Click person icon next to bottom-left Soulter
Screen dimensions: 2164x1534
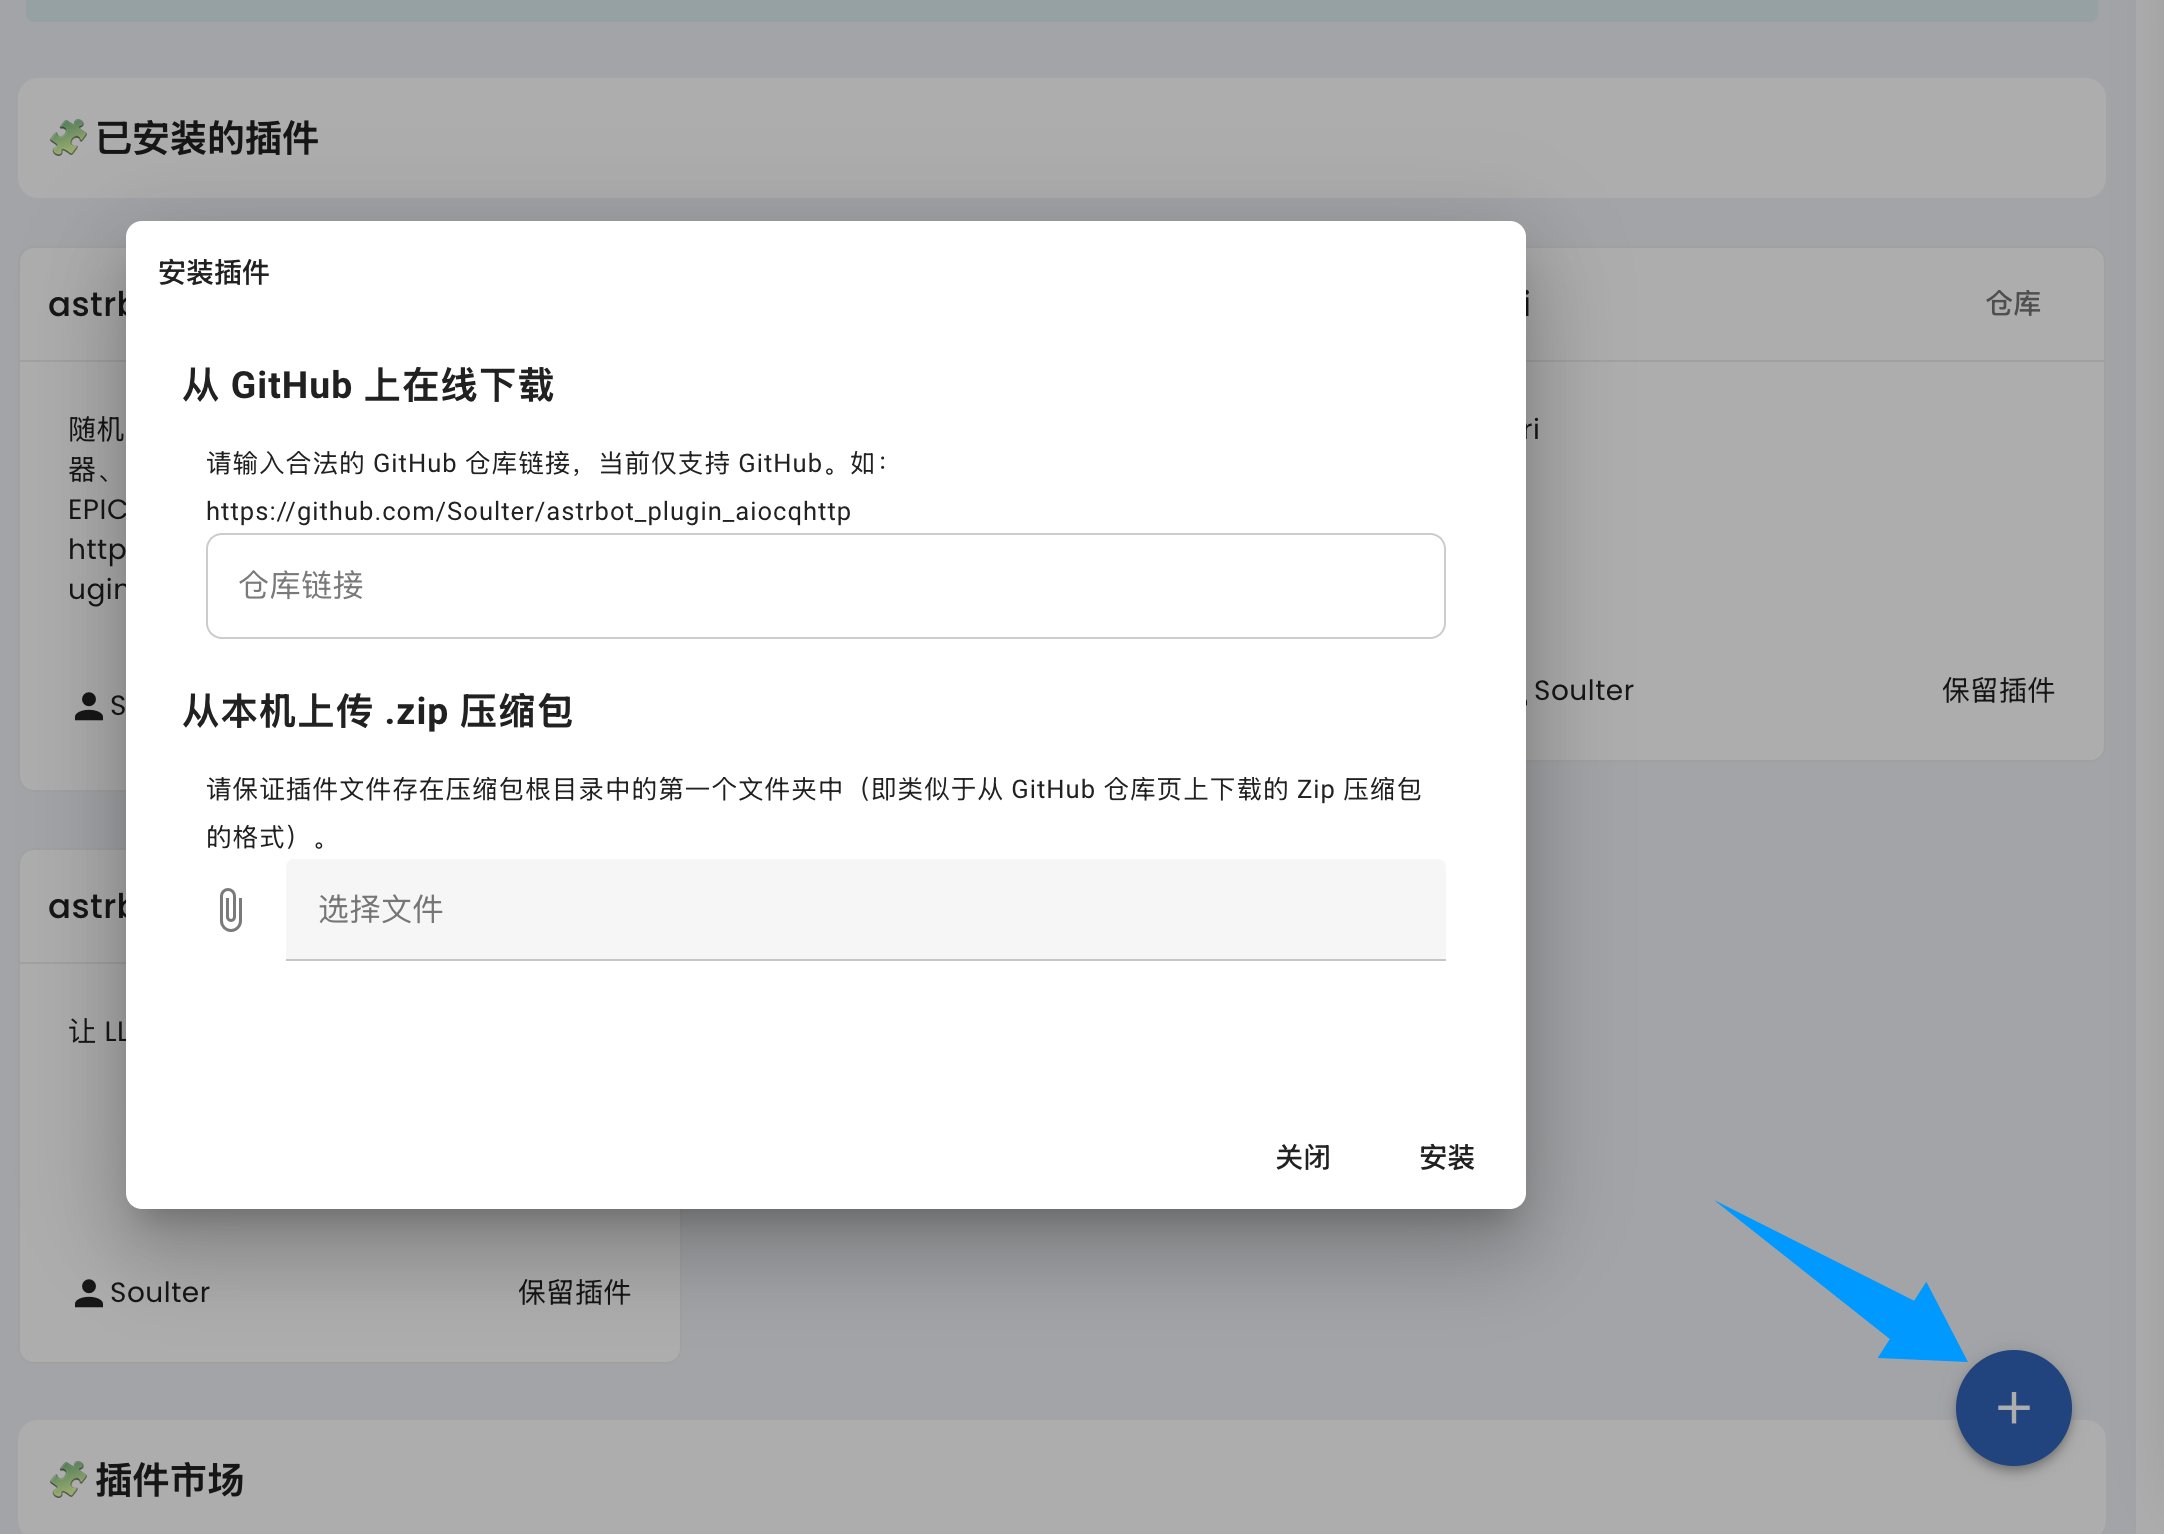coord(88,1293)
